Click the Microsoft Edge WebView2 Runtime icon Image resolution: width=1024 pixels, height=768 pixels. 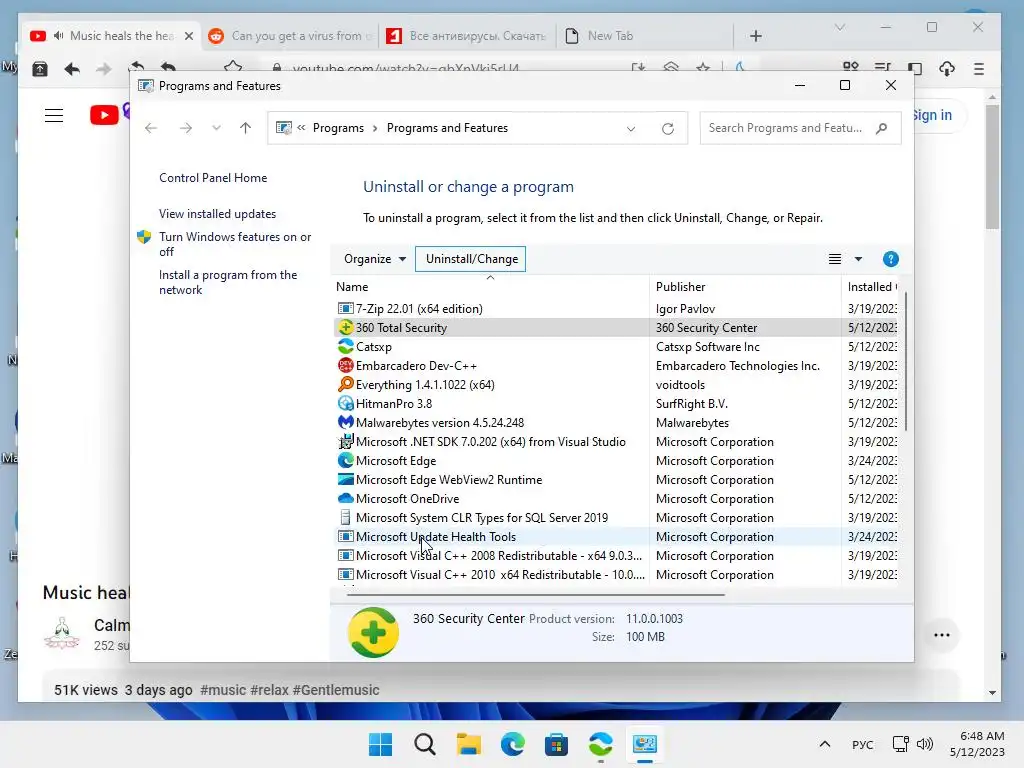pyautogui.click(x=345, y=479)
